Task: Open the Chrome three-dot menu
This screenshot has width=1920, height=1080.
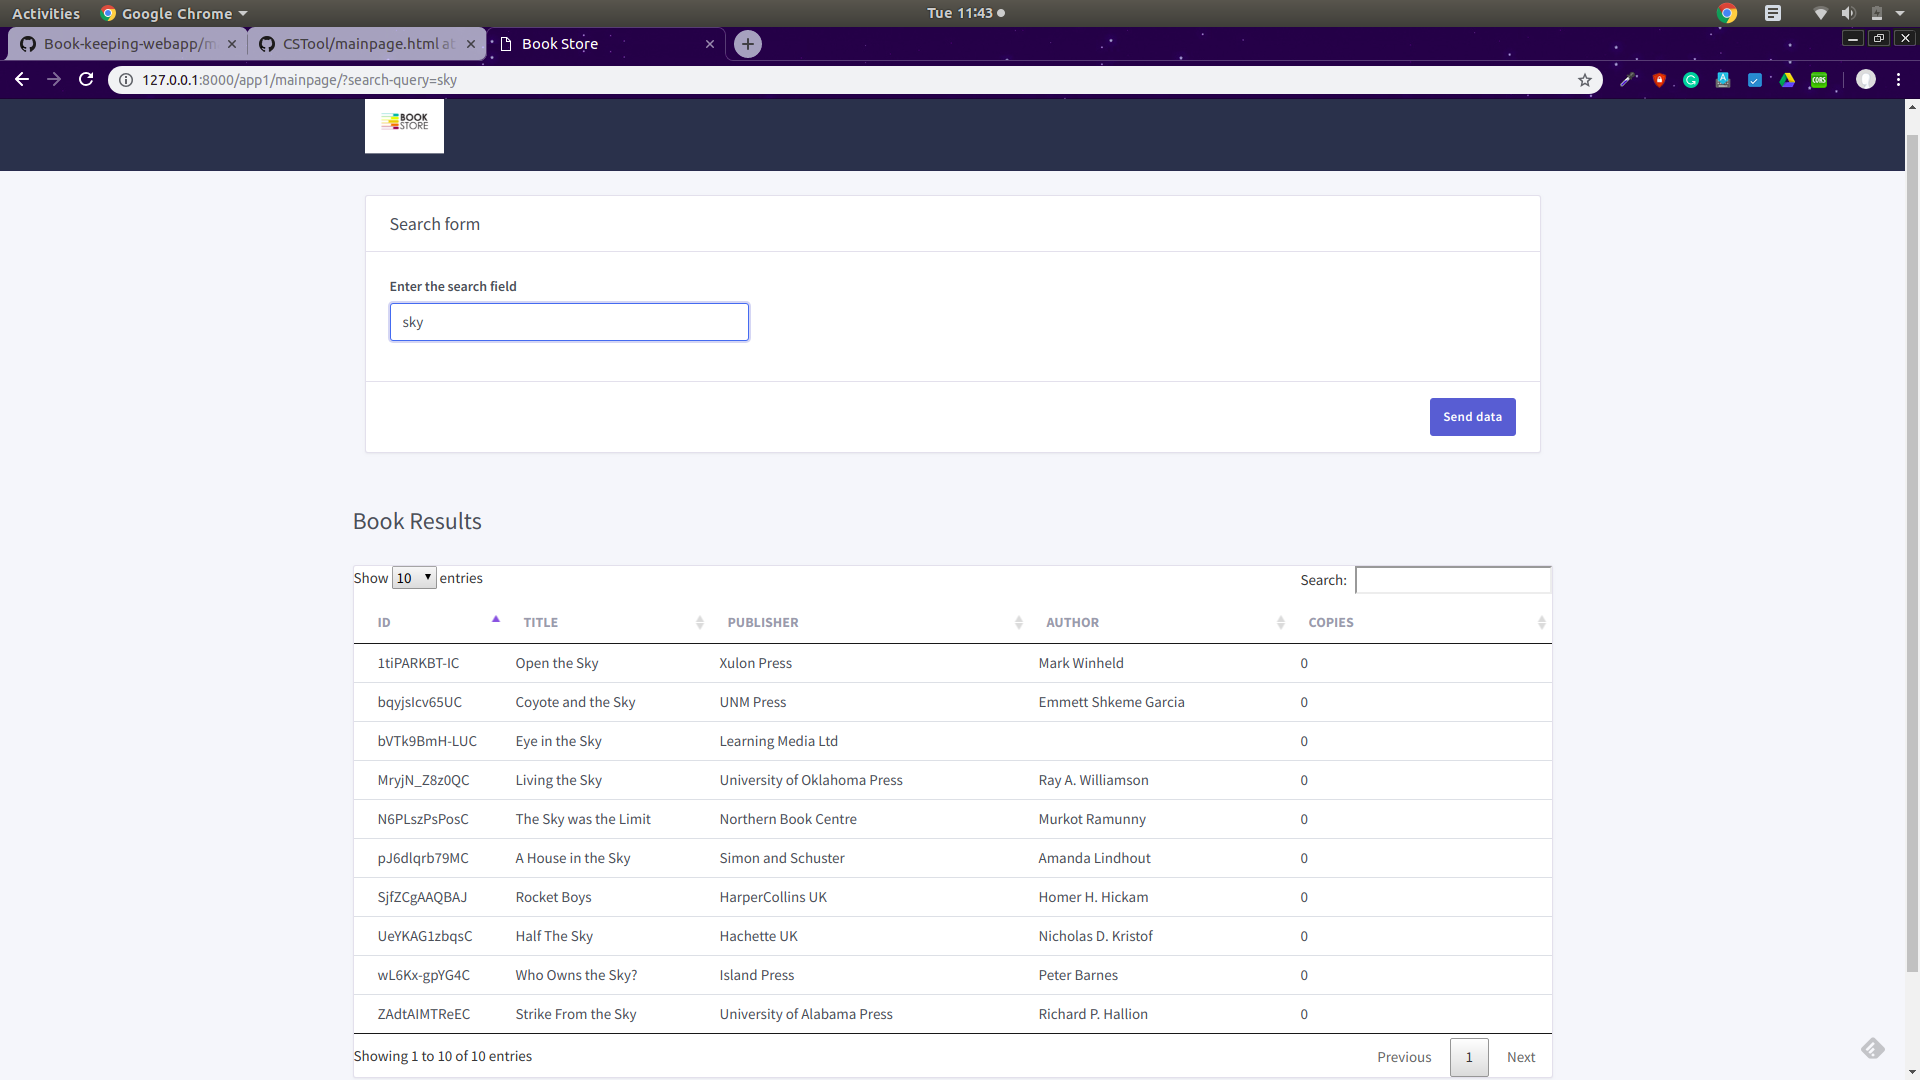Action: (x=1898, y=80)
